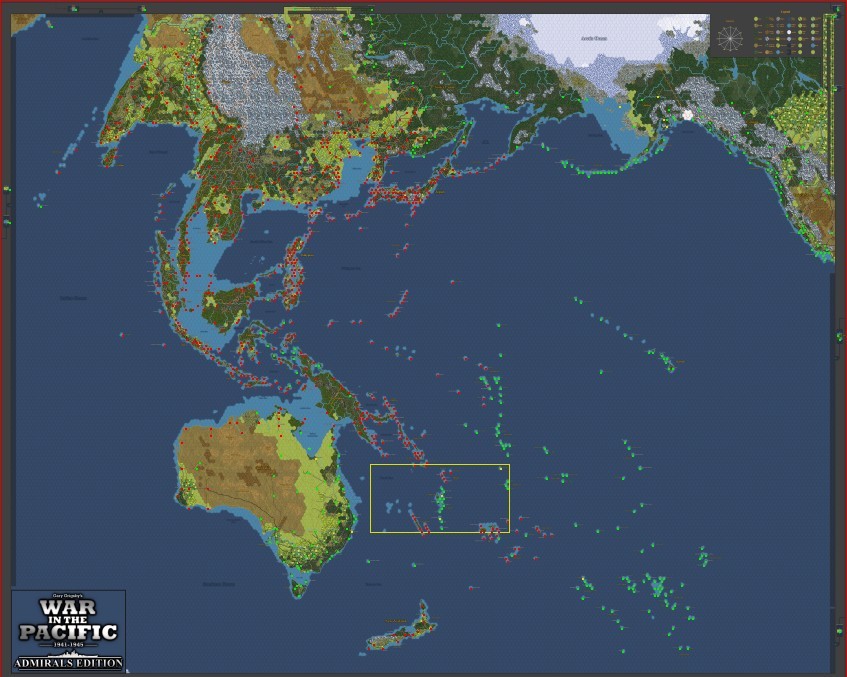Click the white circular marker on Alaska's coast
Screen dimensions: 847x677
point(688,115)
